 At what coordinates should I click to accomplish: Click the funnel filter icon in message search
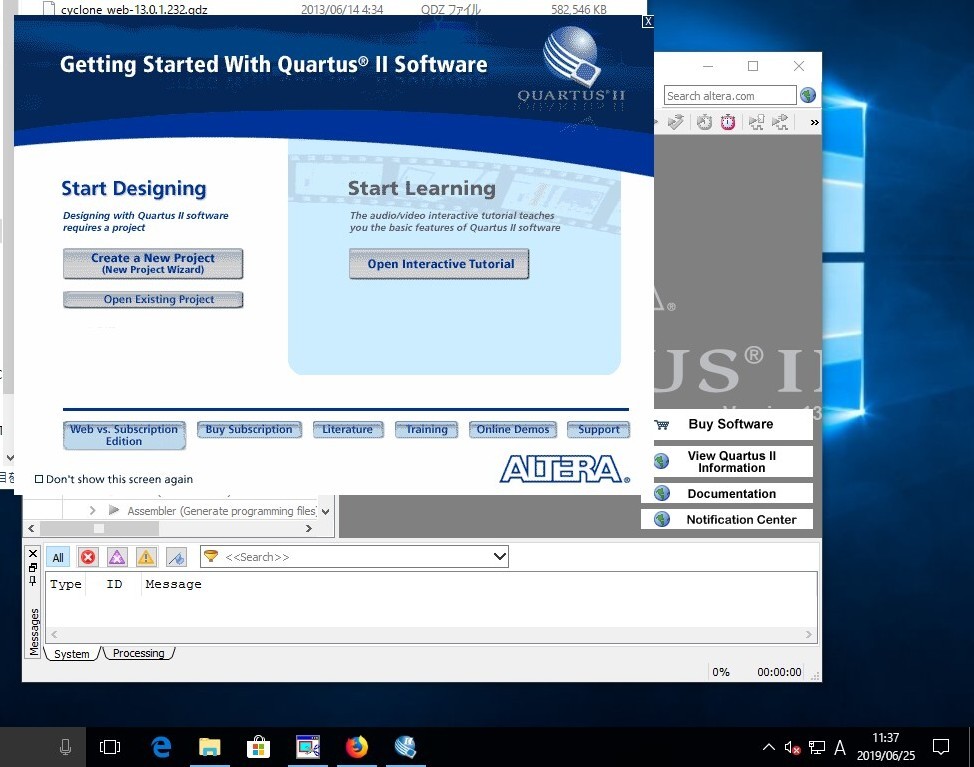[211, 556]
